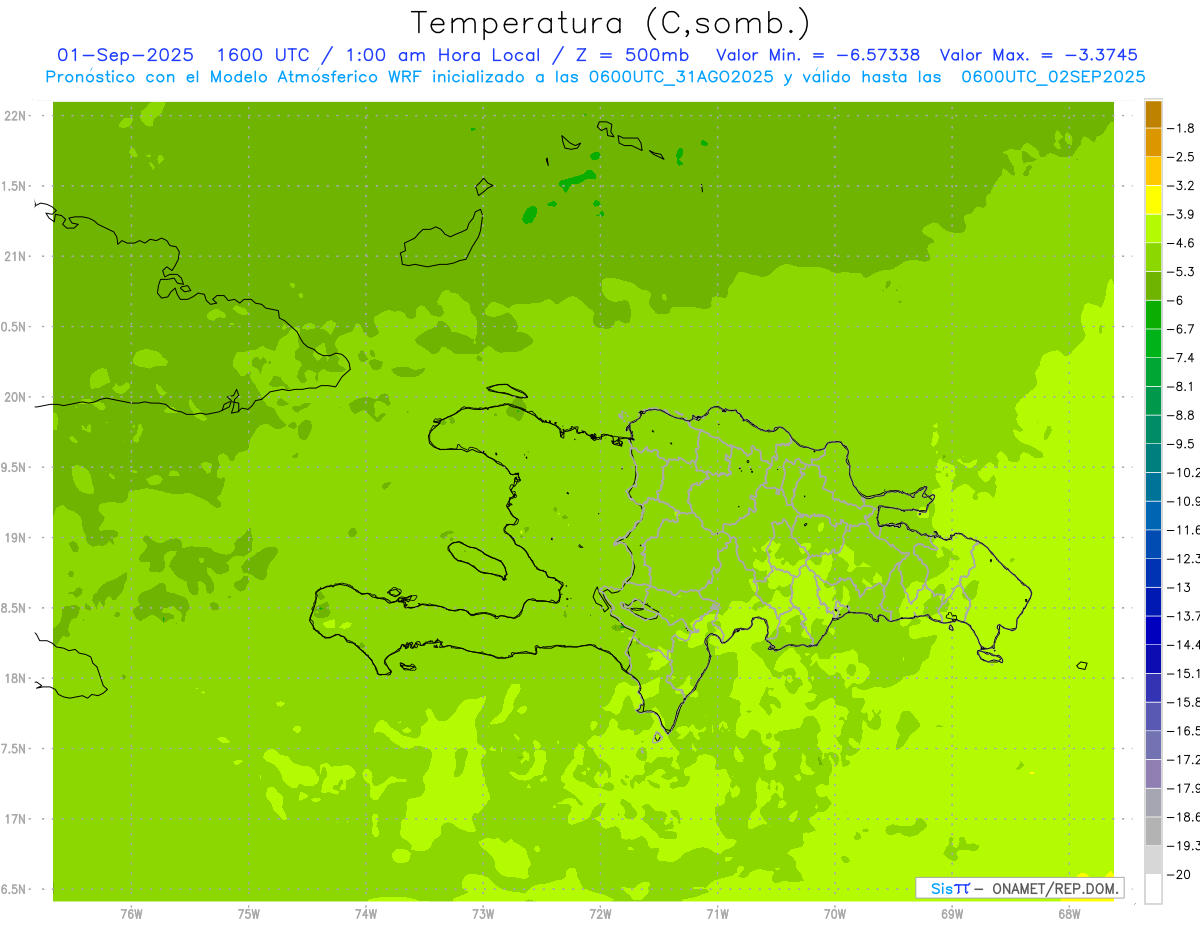Click the -4.6 colorbar label
Viewport: 1200px width, 927px height.
pos(1181,243)
